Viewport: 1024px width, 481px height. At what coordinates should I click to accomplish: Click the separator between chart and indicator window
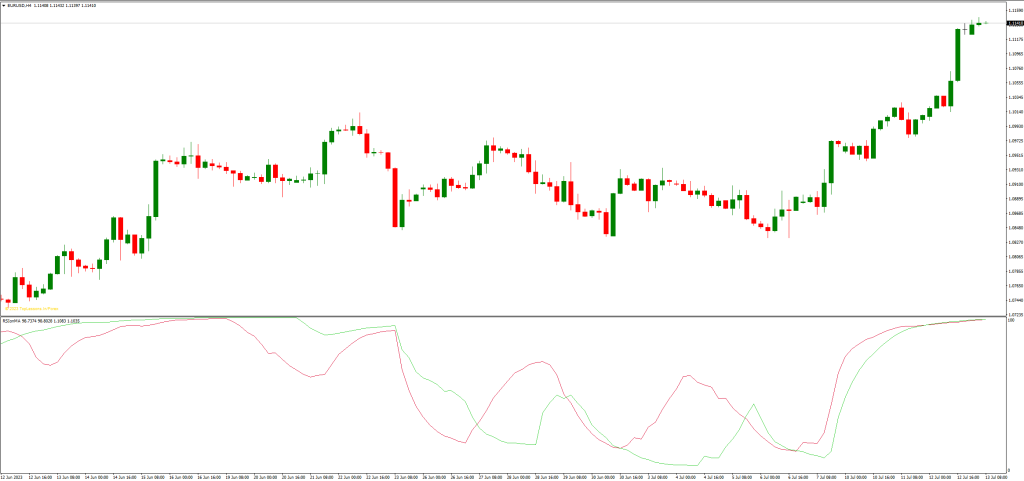pyautogui.click(x=500, y=317)
